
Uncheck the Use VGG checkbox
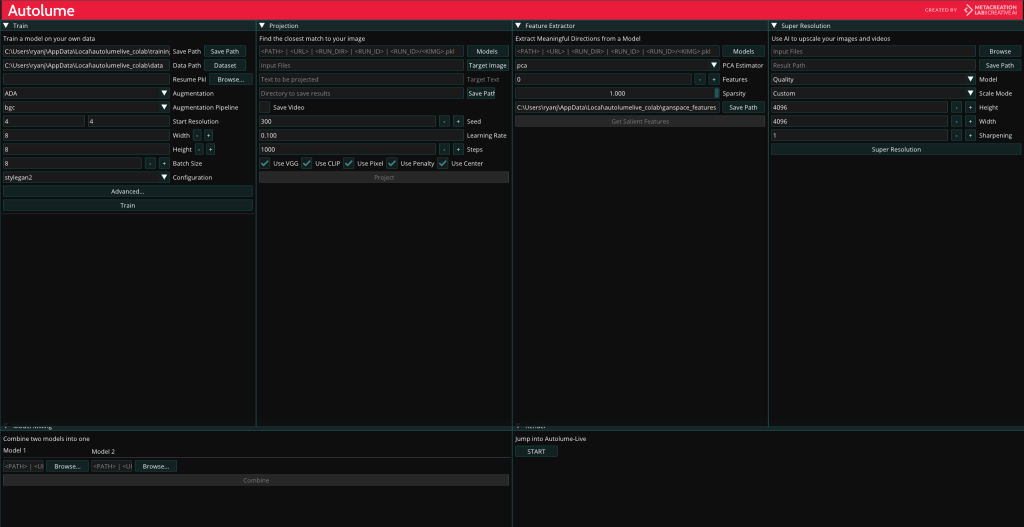(x=265, y=163)
